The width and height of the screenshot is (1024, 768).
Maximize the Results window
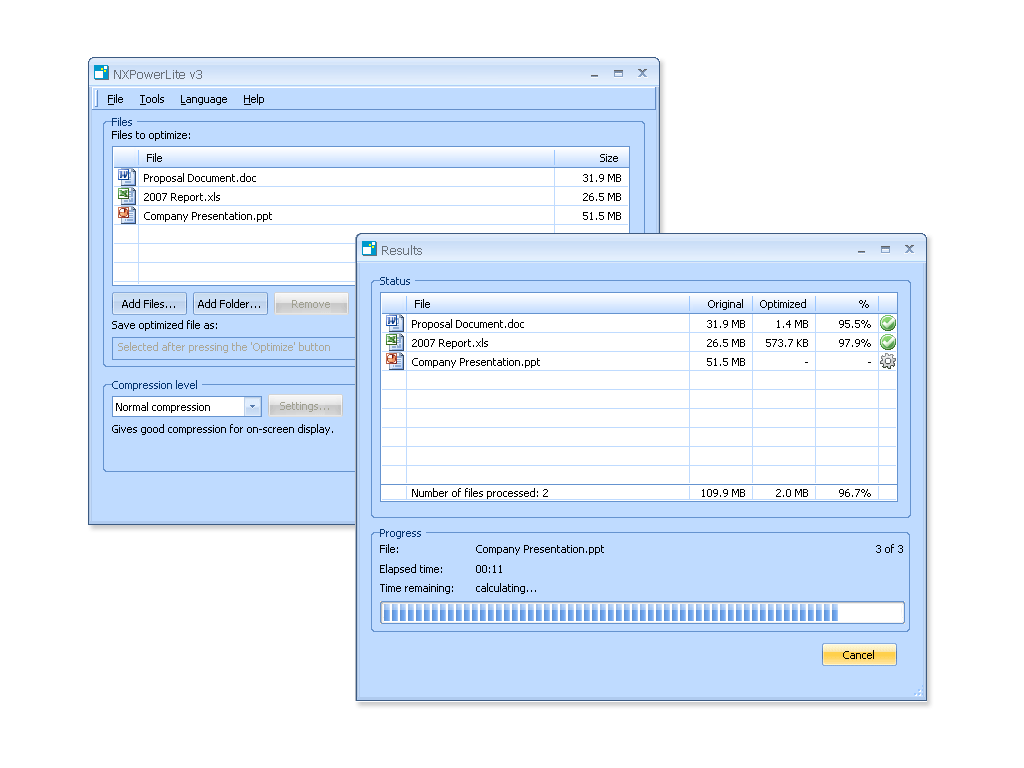tap(885, 249)
